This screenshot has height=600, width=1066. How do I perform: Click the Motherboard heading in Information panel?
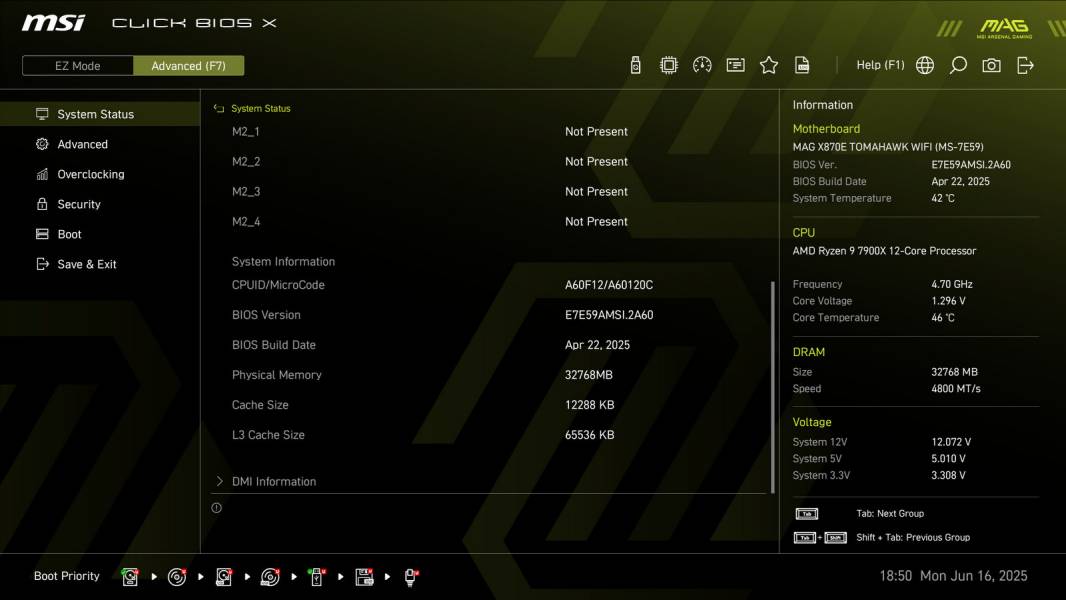[826, 128]
